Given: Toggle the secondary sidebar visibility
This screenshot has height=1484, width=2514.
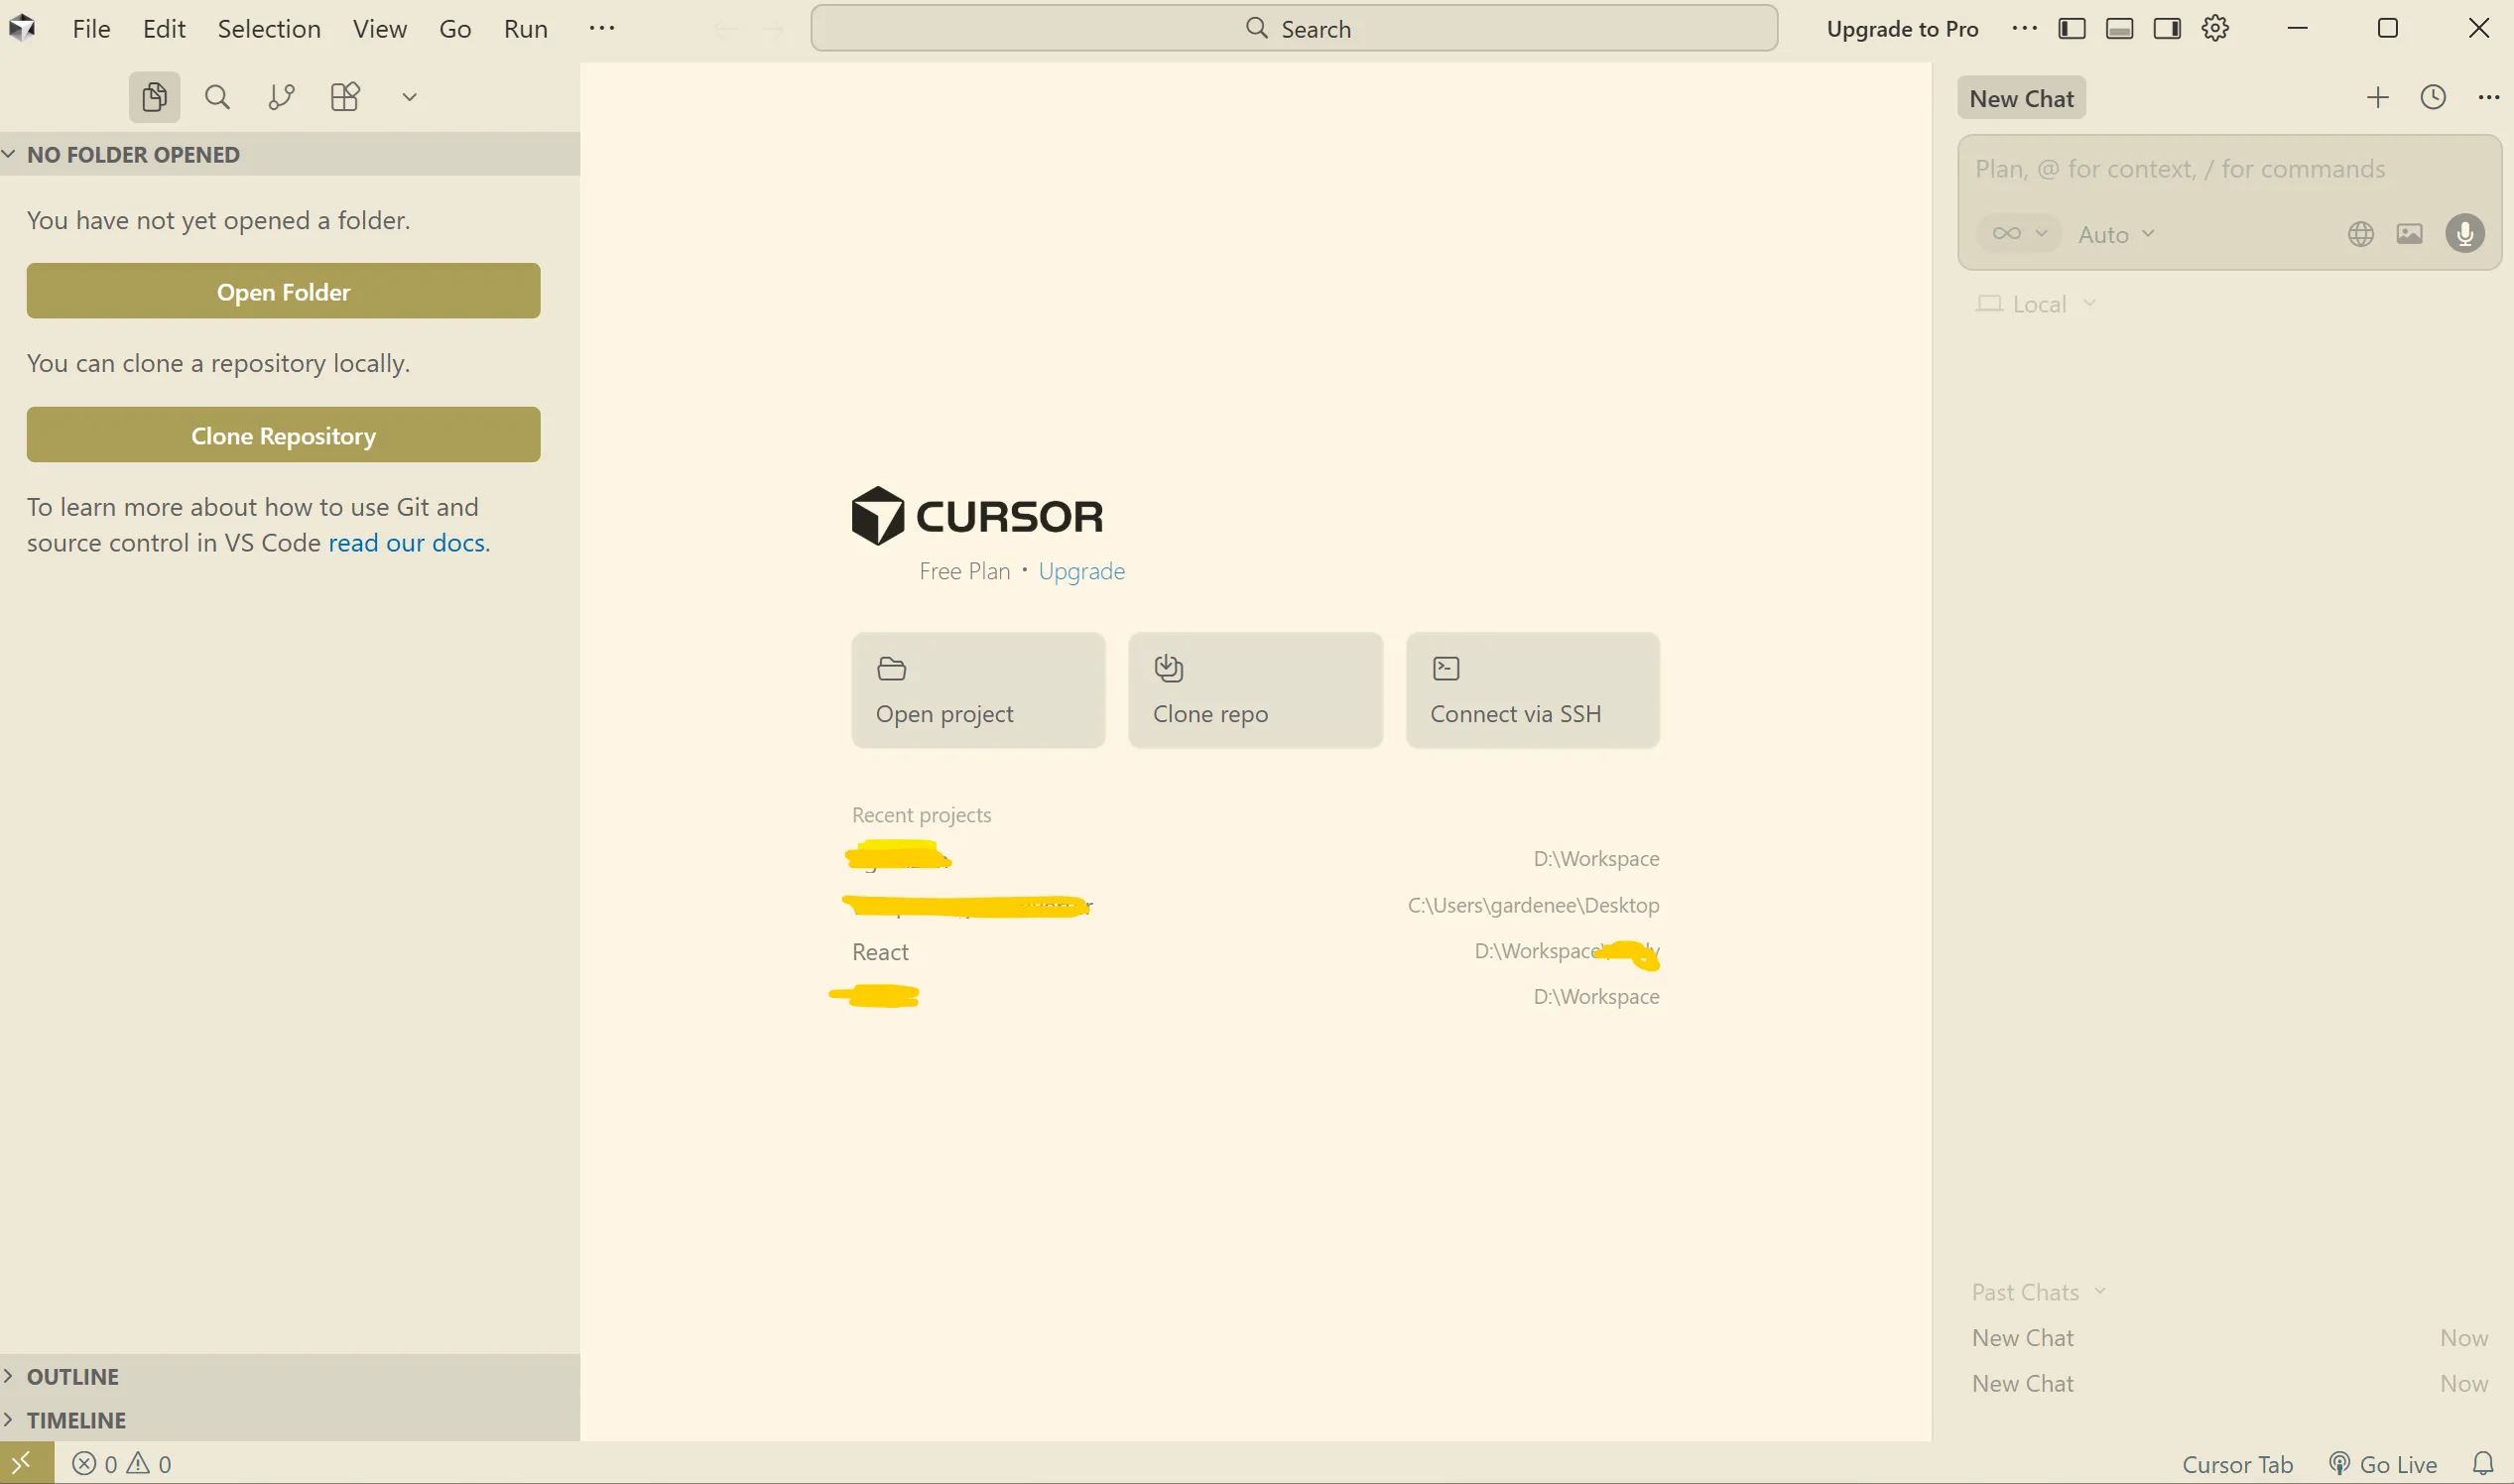Looking at the screenshot, I should point(2167,28).
